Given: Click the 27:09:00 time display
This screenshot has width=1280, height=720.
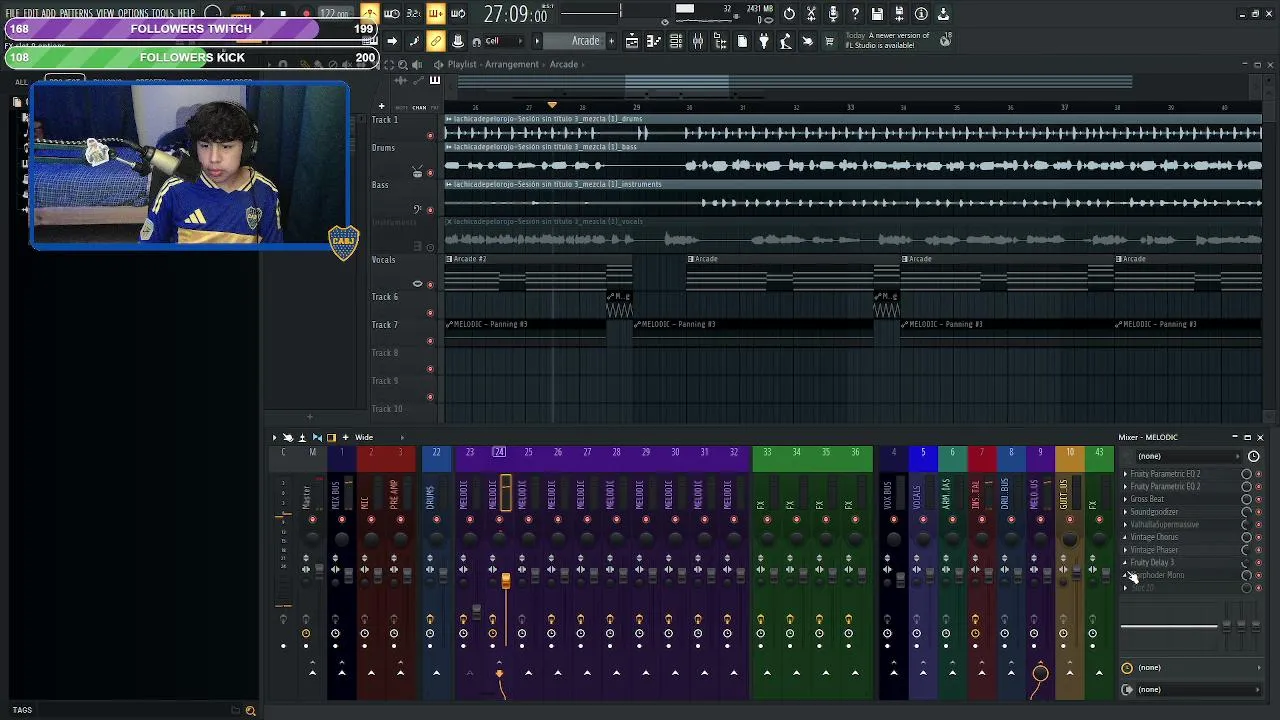Looking at the screenshot, I should (515, 14).
